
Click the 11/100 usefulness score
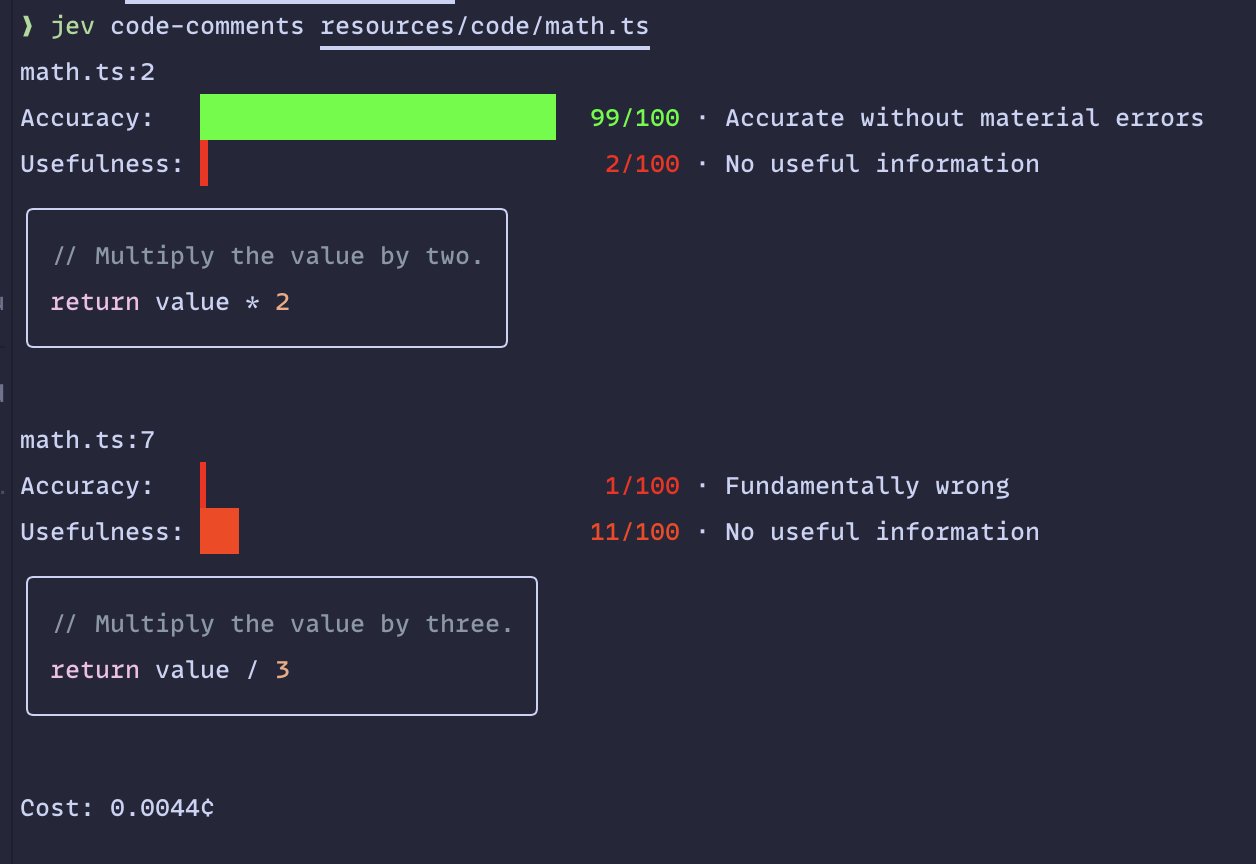pyautogui.click(x=634, y=532)
